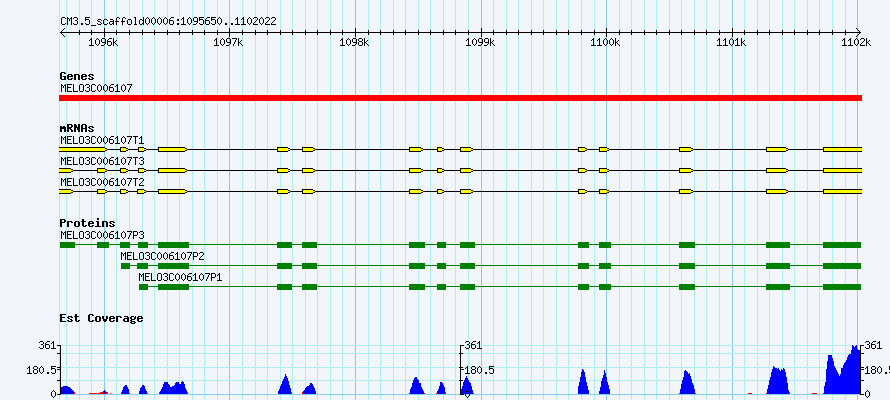
Task: Click the 361 label on the left coverage axis
Action: (47, 345)
